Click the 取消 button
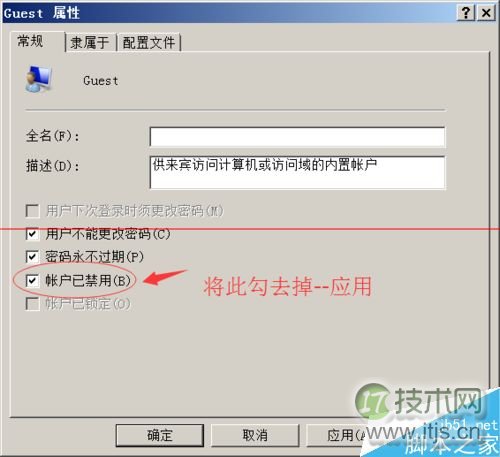Viewport: 500px width, 457px height. tap(255, 435)
